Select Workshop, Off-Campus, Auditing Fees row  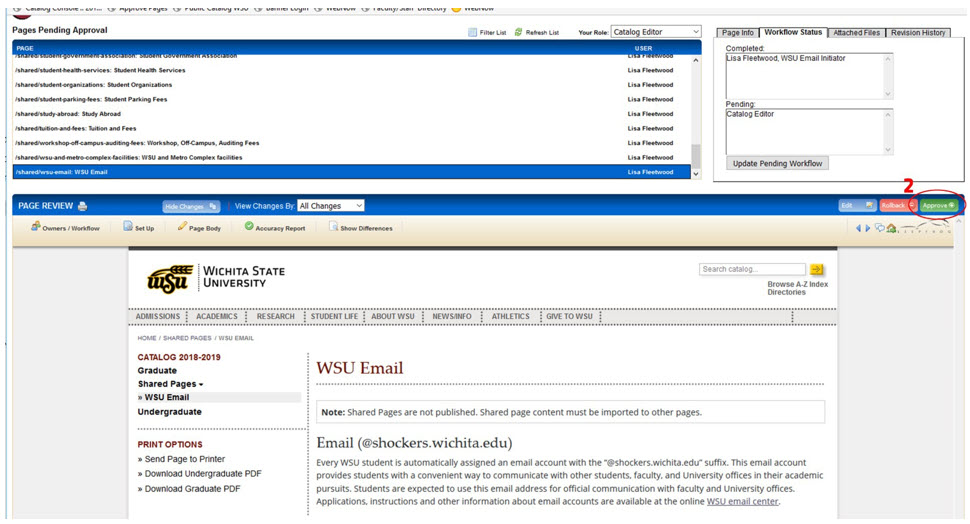pos(351,143)
